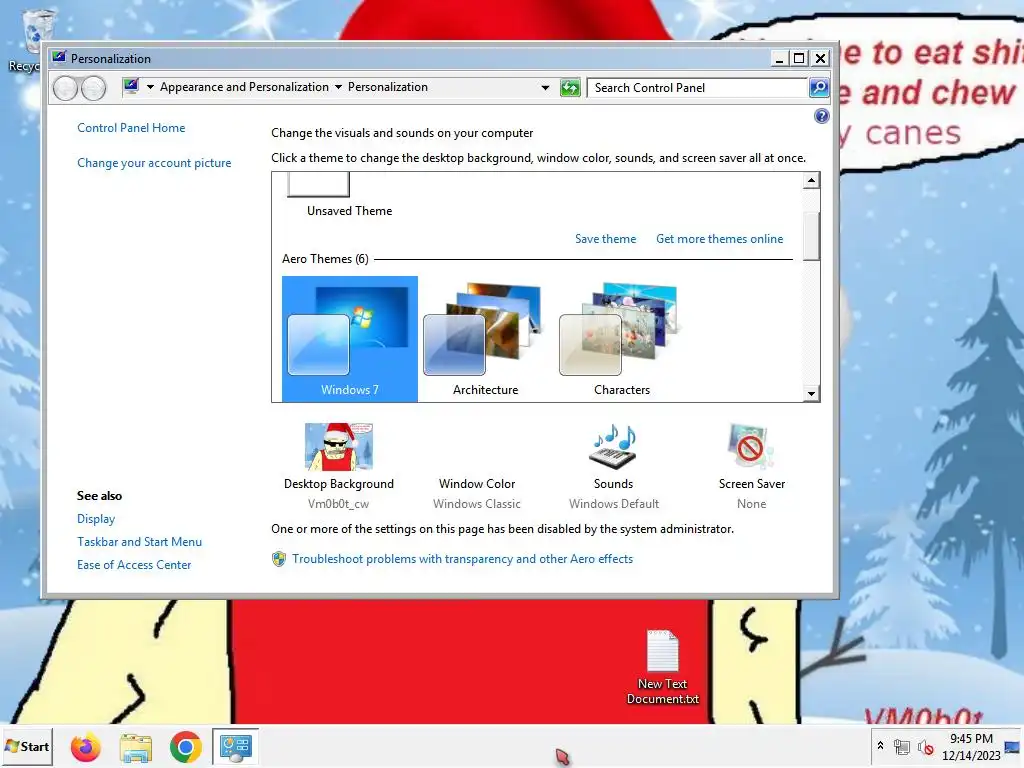Click the Help question mark icon
Viewport: 1024px width, 768px height.
point(822,116)
